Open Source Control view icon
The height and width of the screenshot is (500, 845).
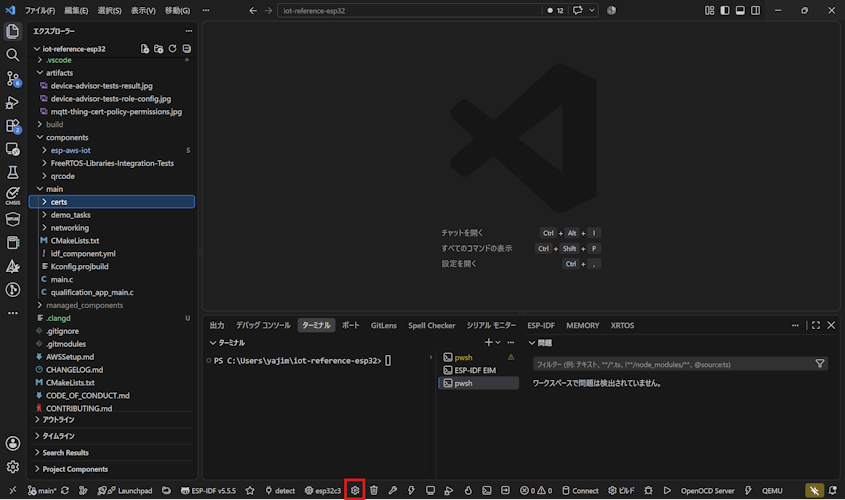click(12, 79)
